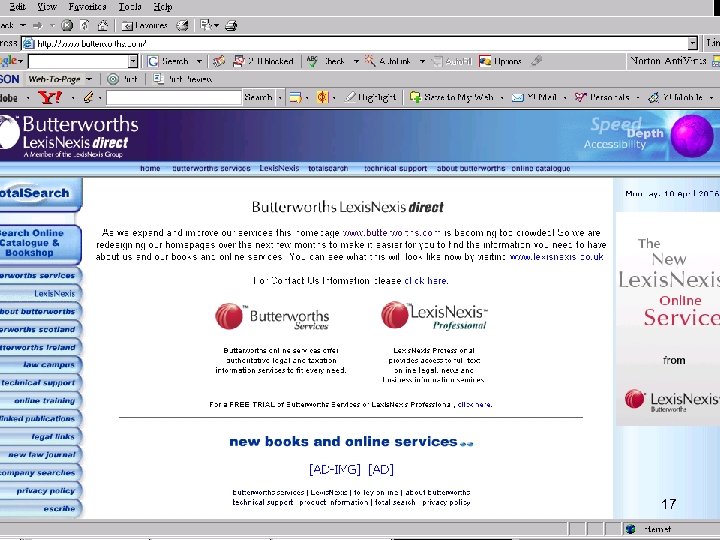Image resolution: width=720 pixels, height=540 pixels.
Task: Expand the address bar dropdown arrow
Action: tap(692, 44)
